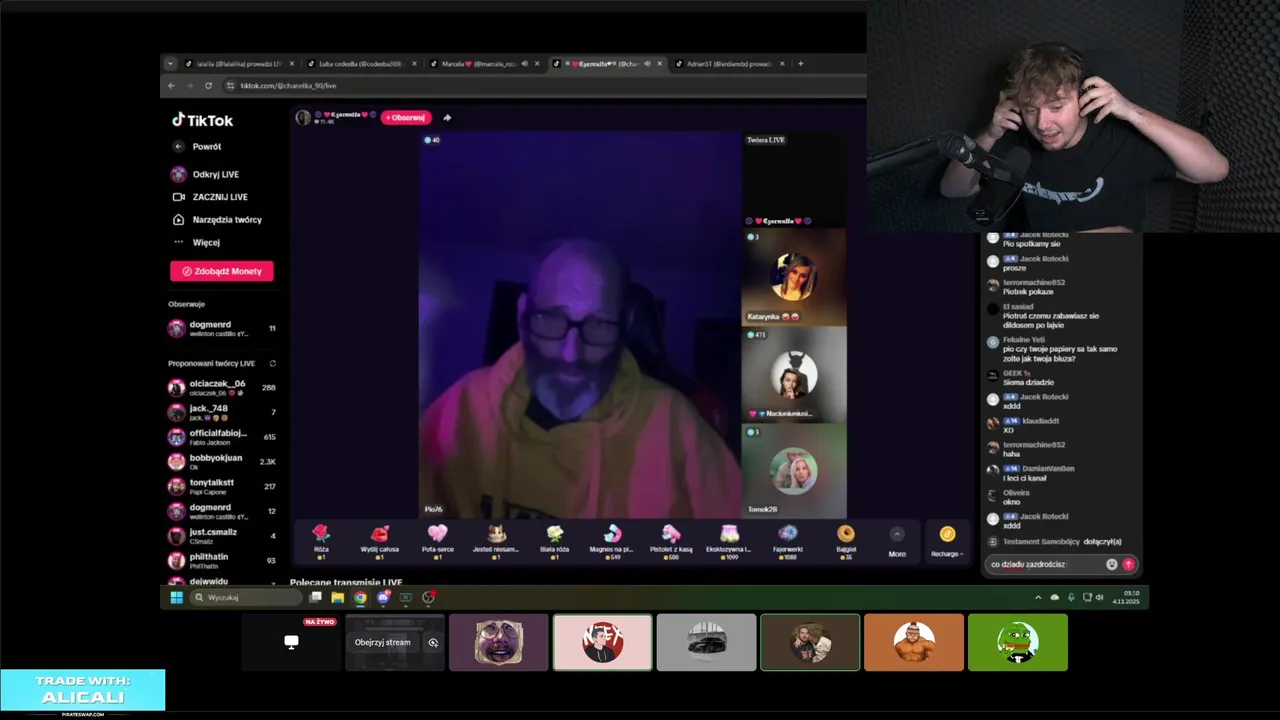The image size is (1280, 720).
Task: Click Tomek28 guest thumbnail
Action: 794,471
